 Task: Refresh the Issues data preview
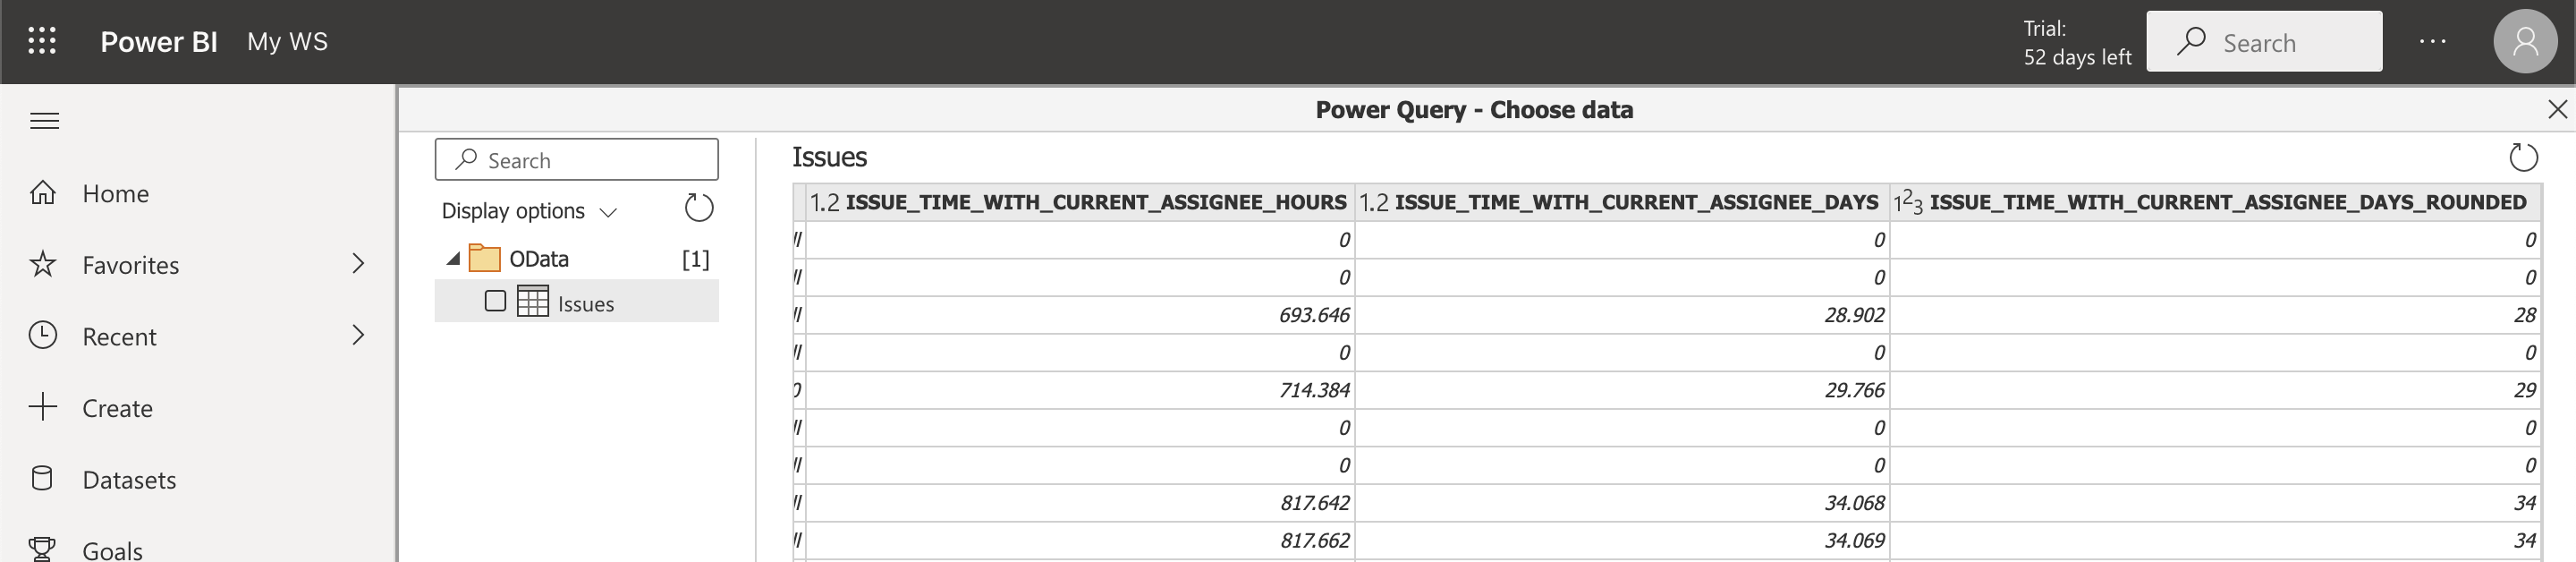[x=2523, y=157]
